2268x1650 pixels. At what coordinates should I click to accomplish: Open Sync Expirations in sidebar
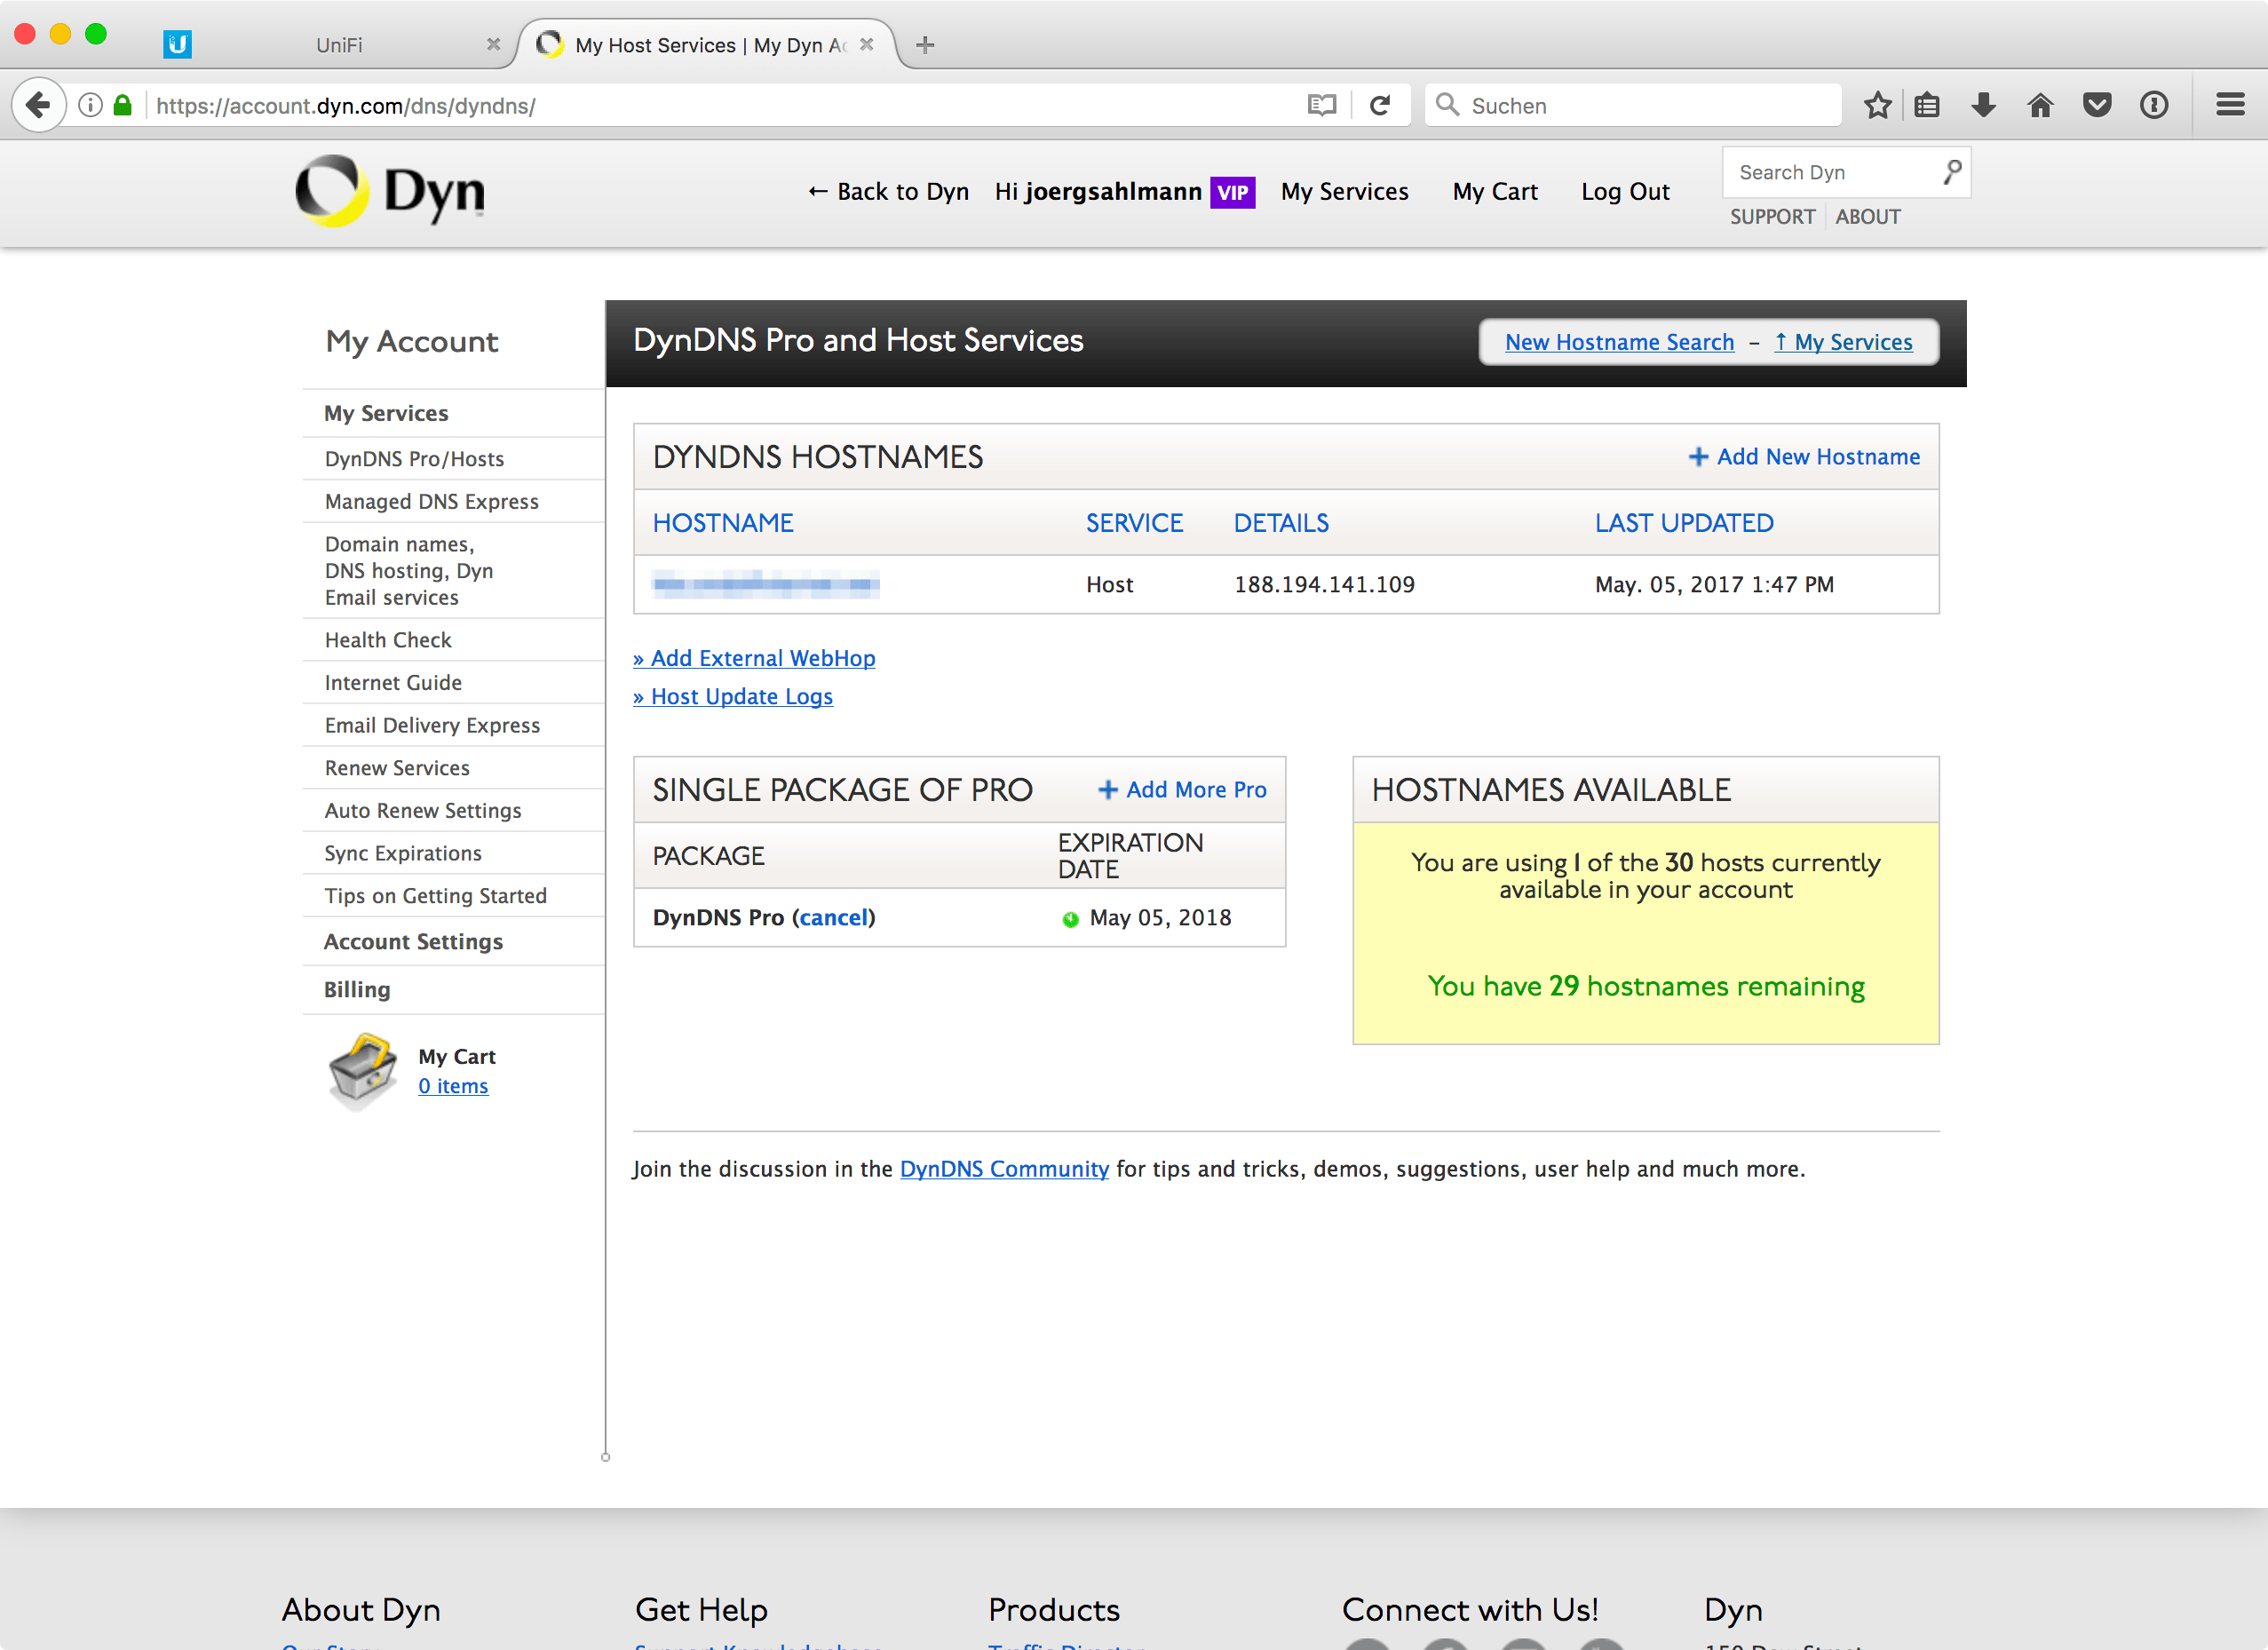coord(403,853)
